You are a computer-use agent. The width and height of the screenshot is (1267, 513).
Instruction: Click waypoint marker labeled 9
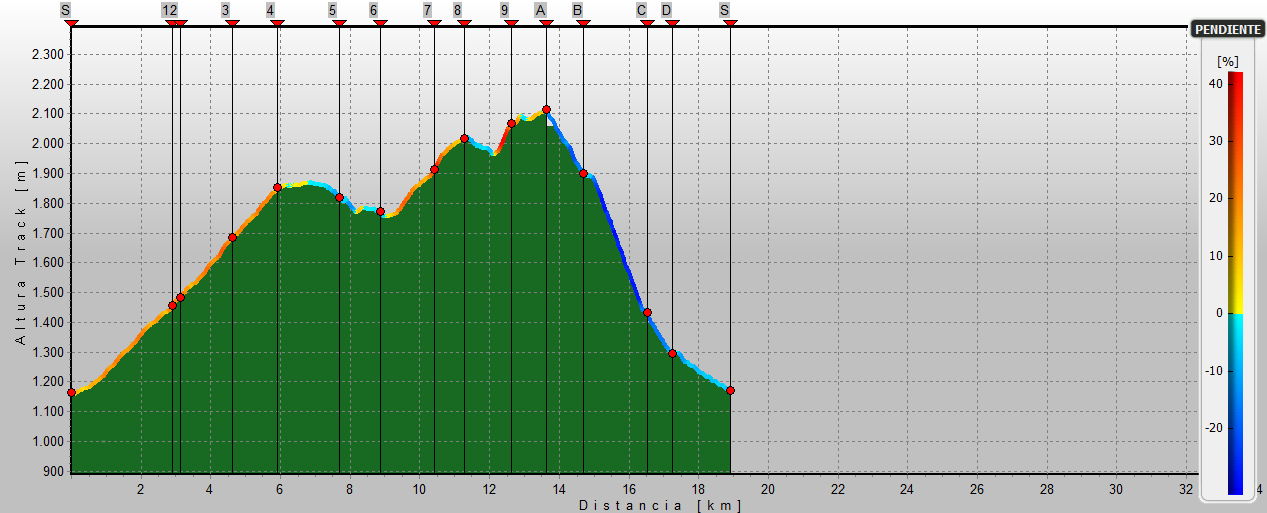click(x=504, y=10)
